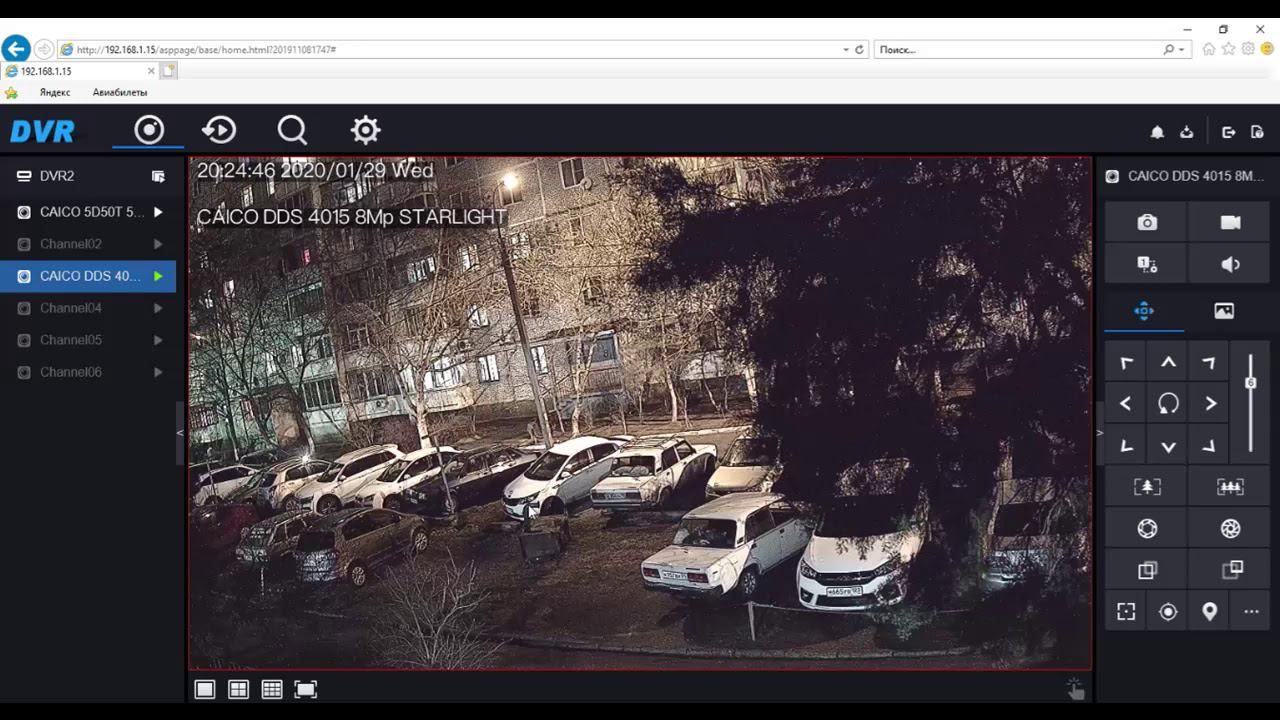Screen dimensions: 1280x720
Task: Click the download icon in header
Action: [1187, 132]
